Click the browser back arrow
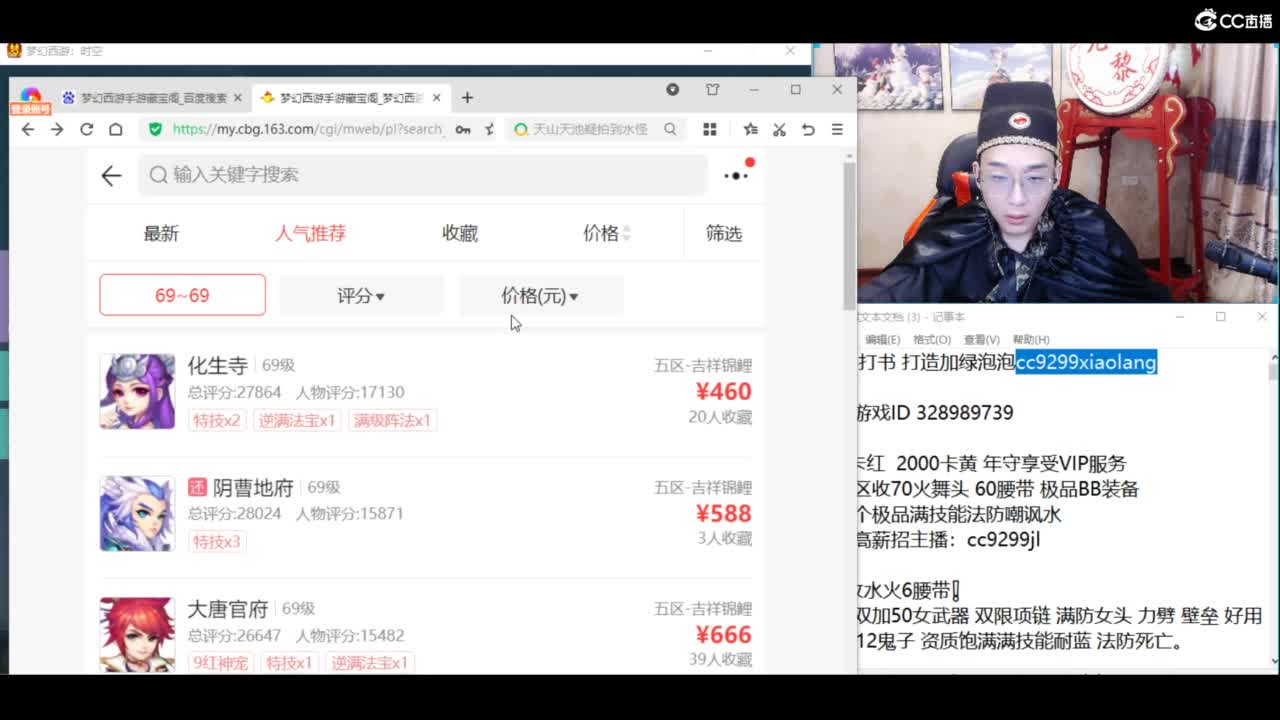Screen dimensions: 1280x720 pos(28,129)
